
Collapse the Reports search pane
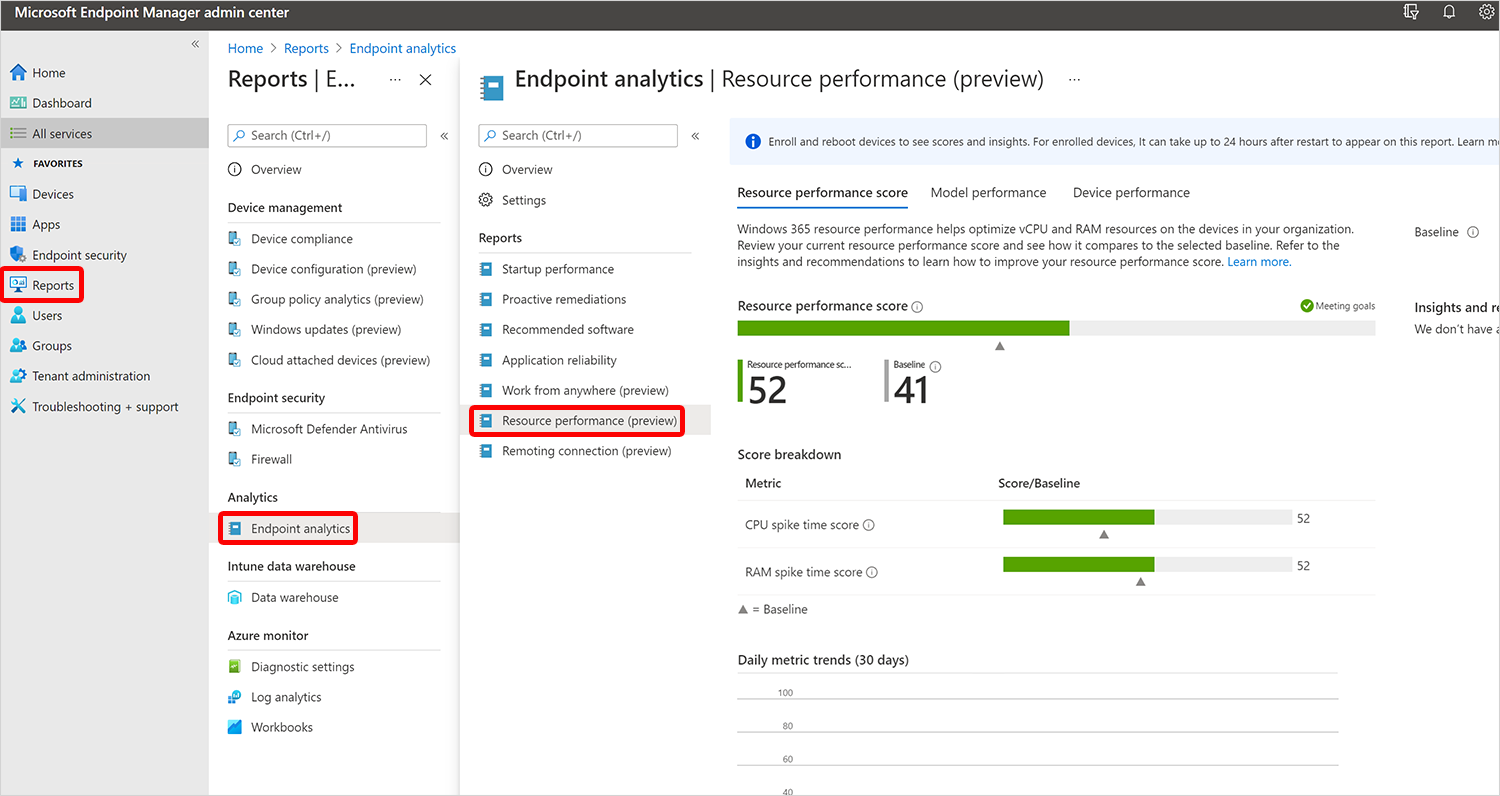click(444, 135)
